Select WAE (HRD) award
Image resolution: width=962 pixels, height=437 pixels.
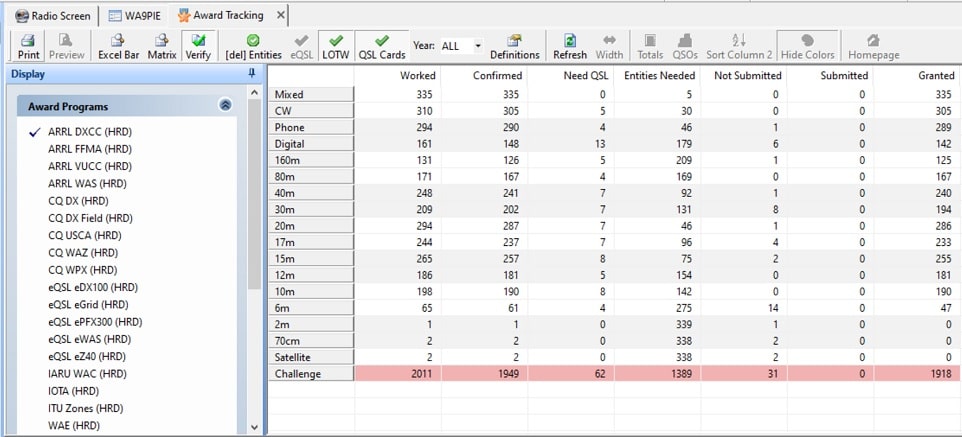tap(74, 425)
